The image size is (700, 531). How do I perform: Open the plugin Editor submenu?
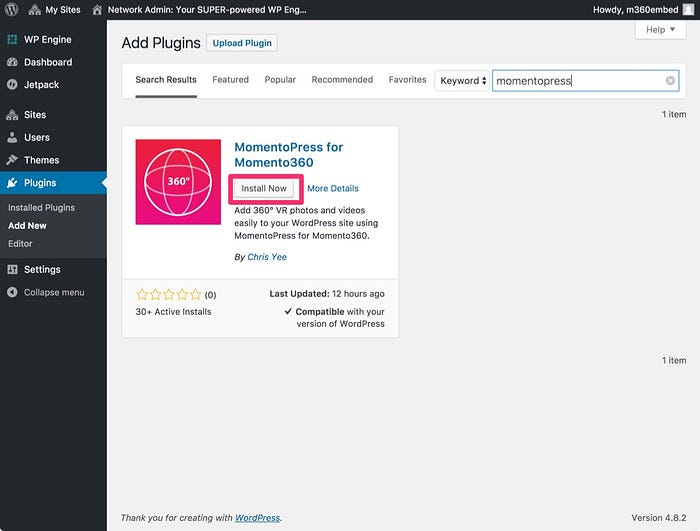(20, 243)
